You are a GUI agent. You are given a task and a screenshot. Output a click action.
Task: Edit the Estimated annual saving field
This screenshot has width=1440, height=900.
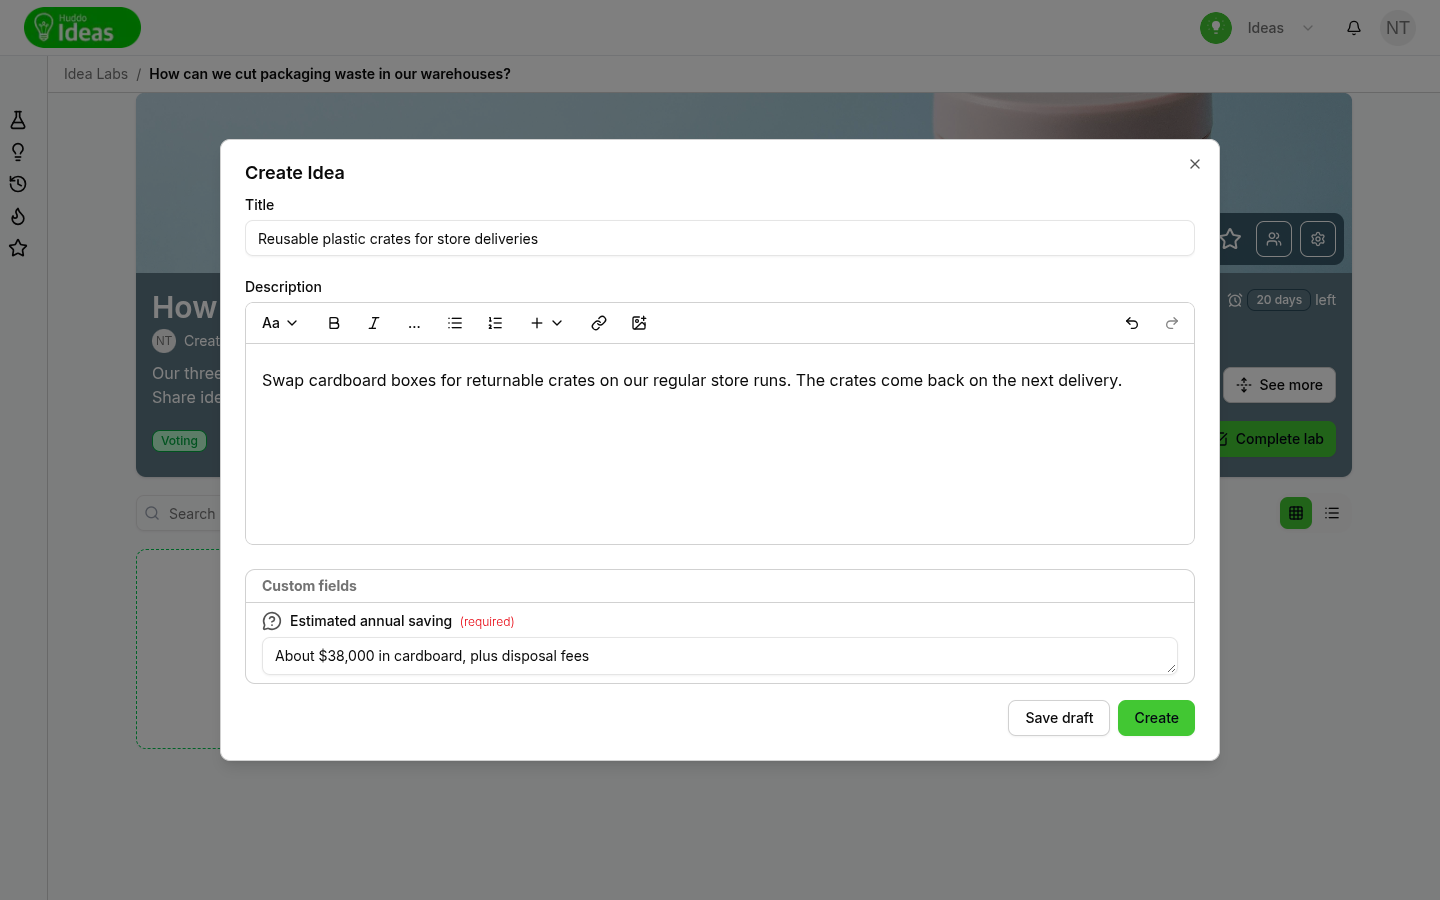click(x=720, y=656)
